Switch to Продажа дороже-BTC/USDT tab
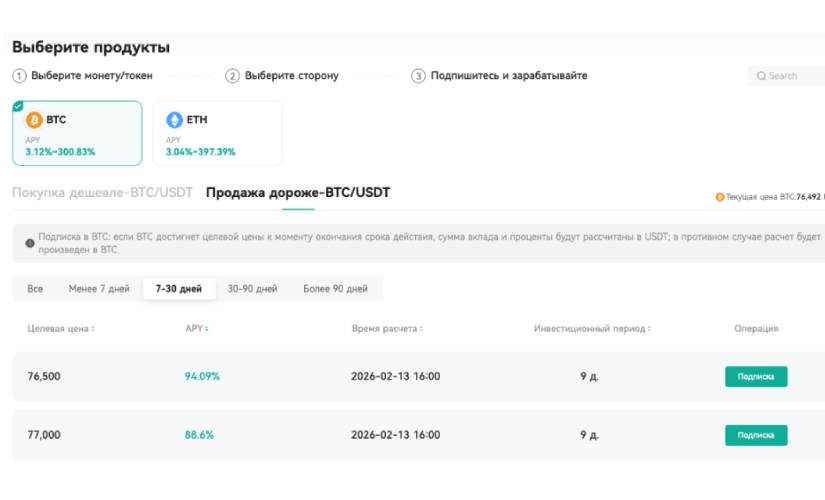 coord(298,192)
